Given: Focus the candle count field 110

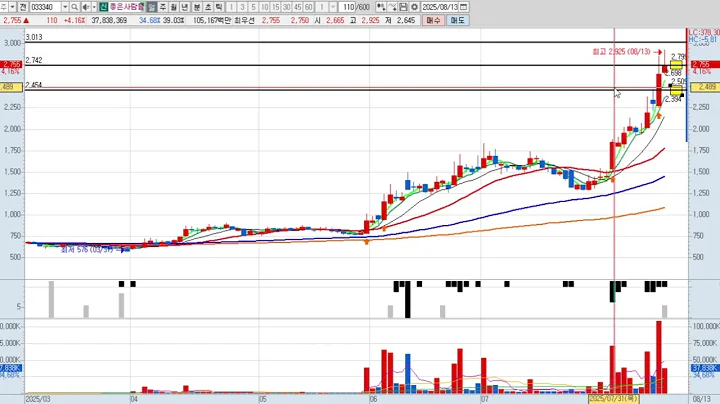Looking at the screenshot, I should (x=349, y=7).
